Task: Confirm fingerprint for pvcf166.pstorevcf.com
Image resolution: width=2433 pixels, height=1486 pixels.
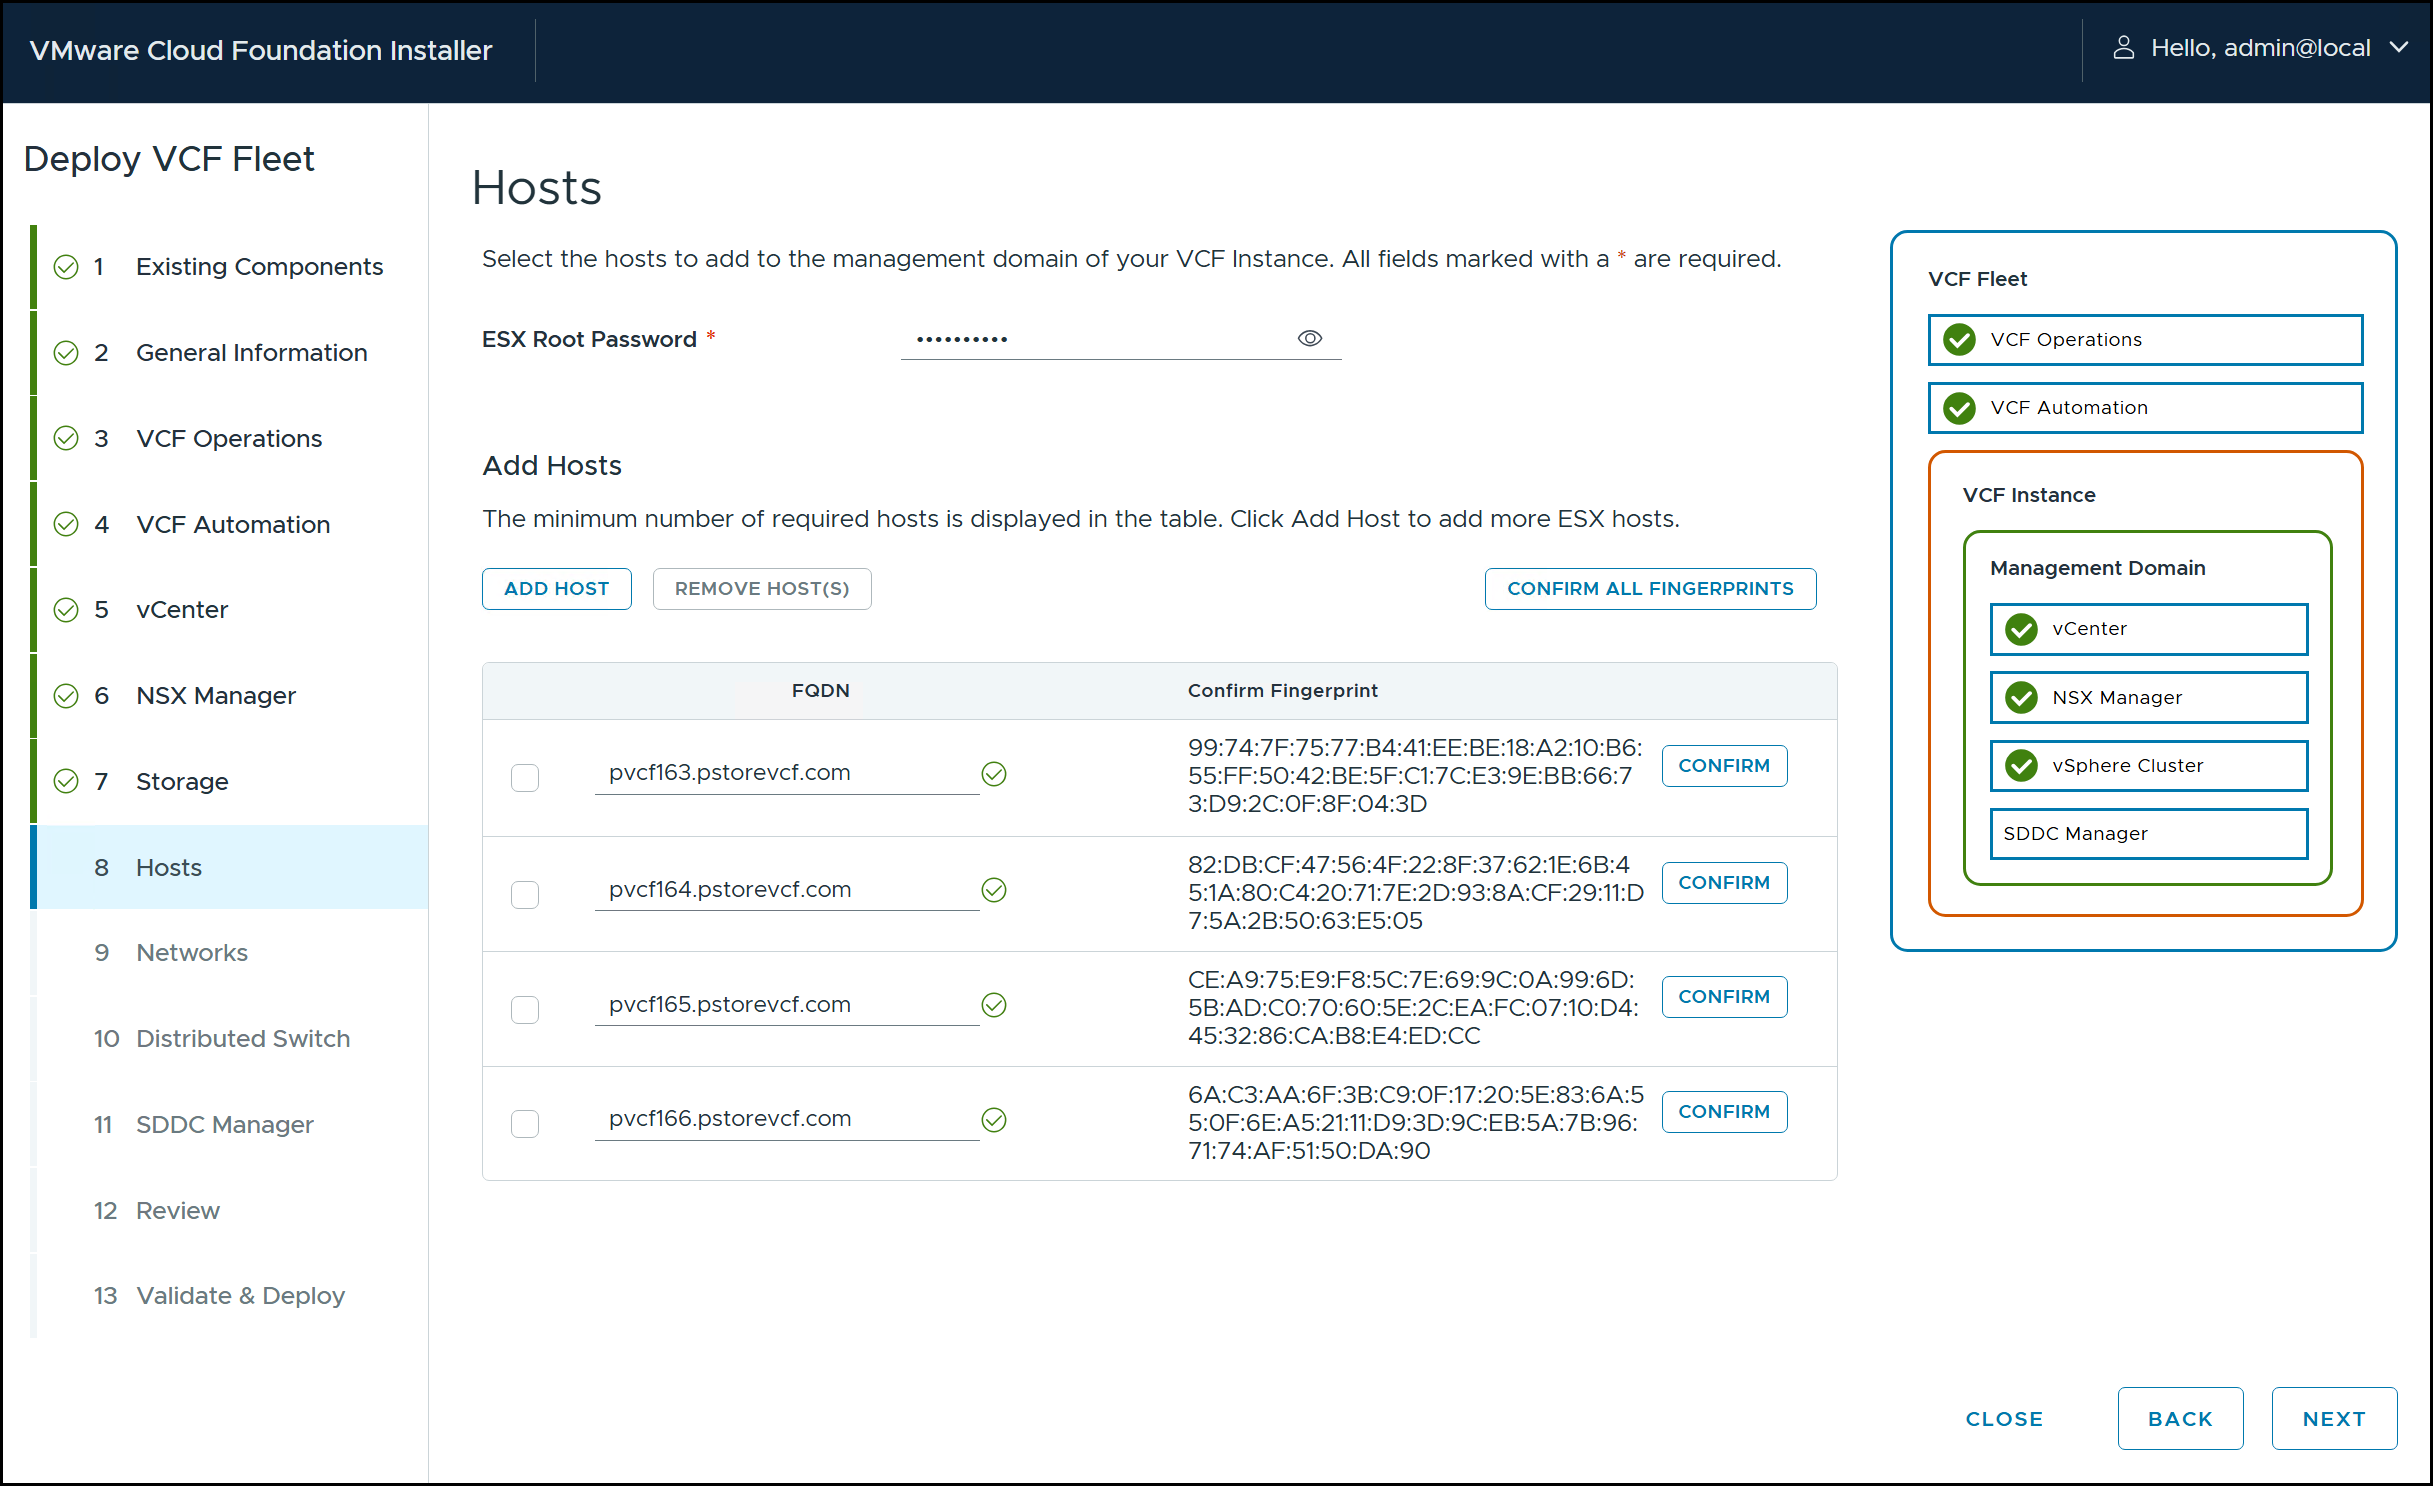Action: (1724, 1112)
